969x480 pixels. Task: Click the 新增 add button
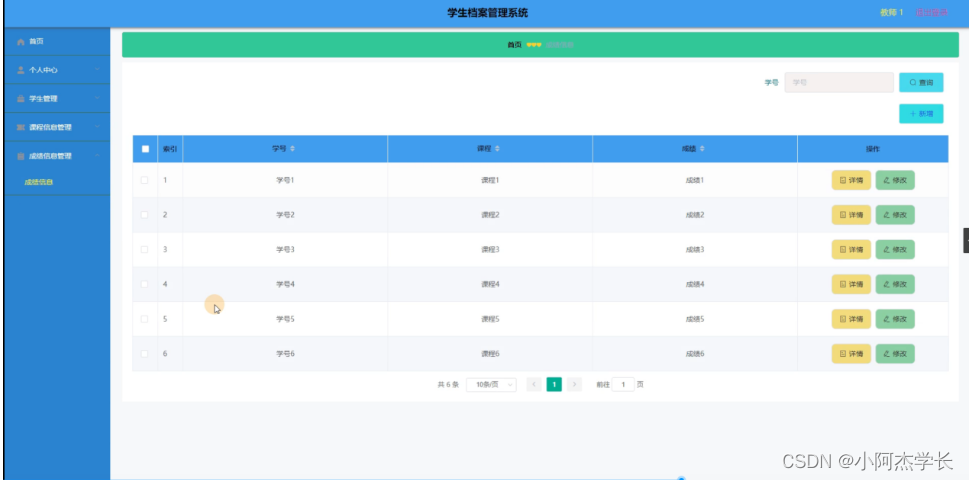pyautogui.click(x=921, y=114)
